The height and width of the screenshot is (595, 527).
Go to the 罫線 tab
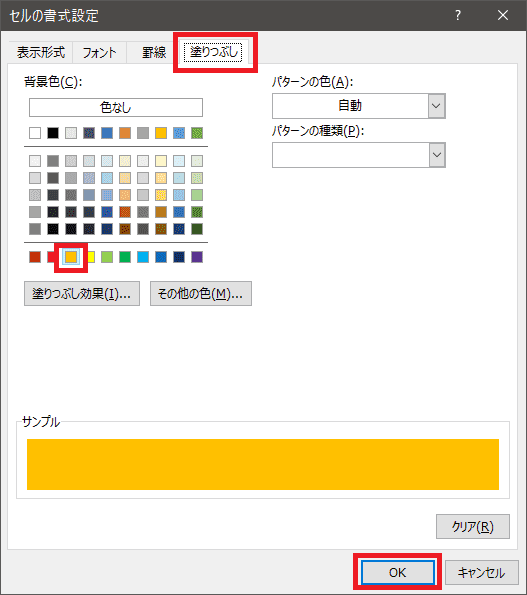pos(154,52)
